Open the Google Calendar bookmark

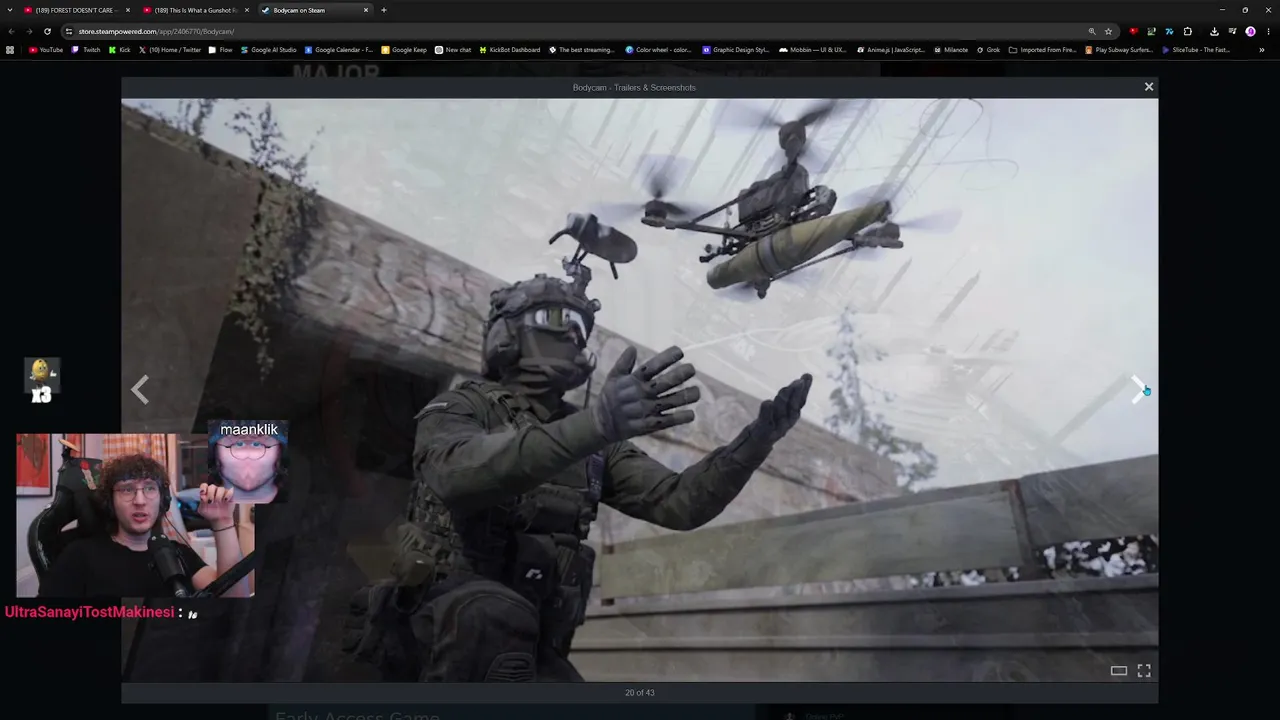[339, 50]
